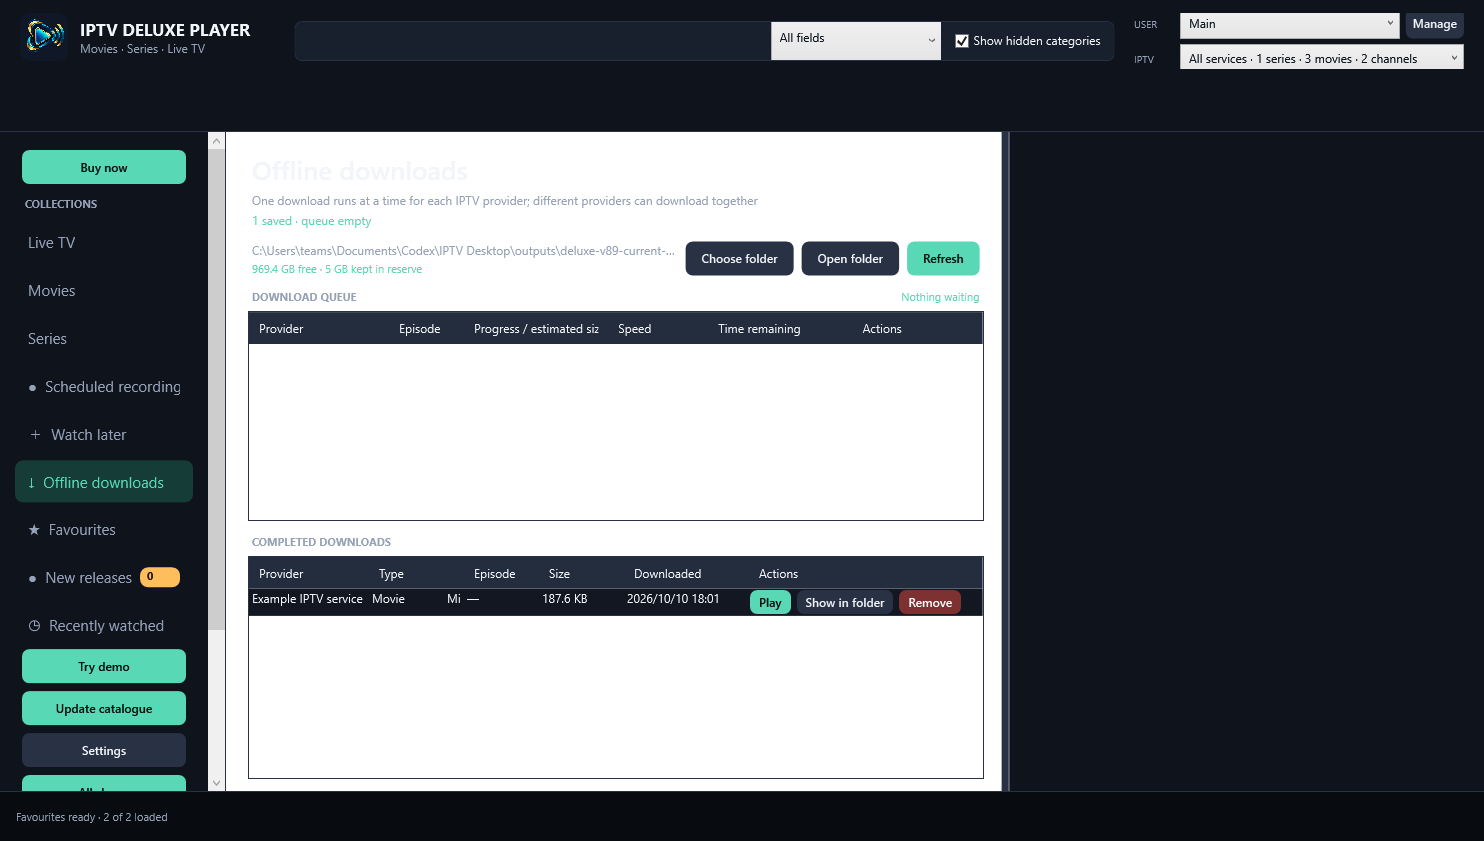This screenshot has height=841, width=1484.
Task: Refresh the offline downloads list
Action: click(x=943, y=259)
